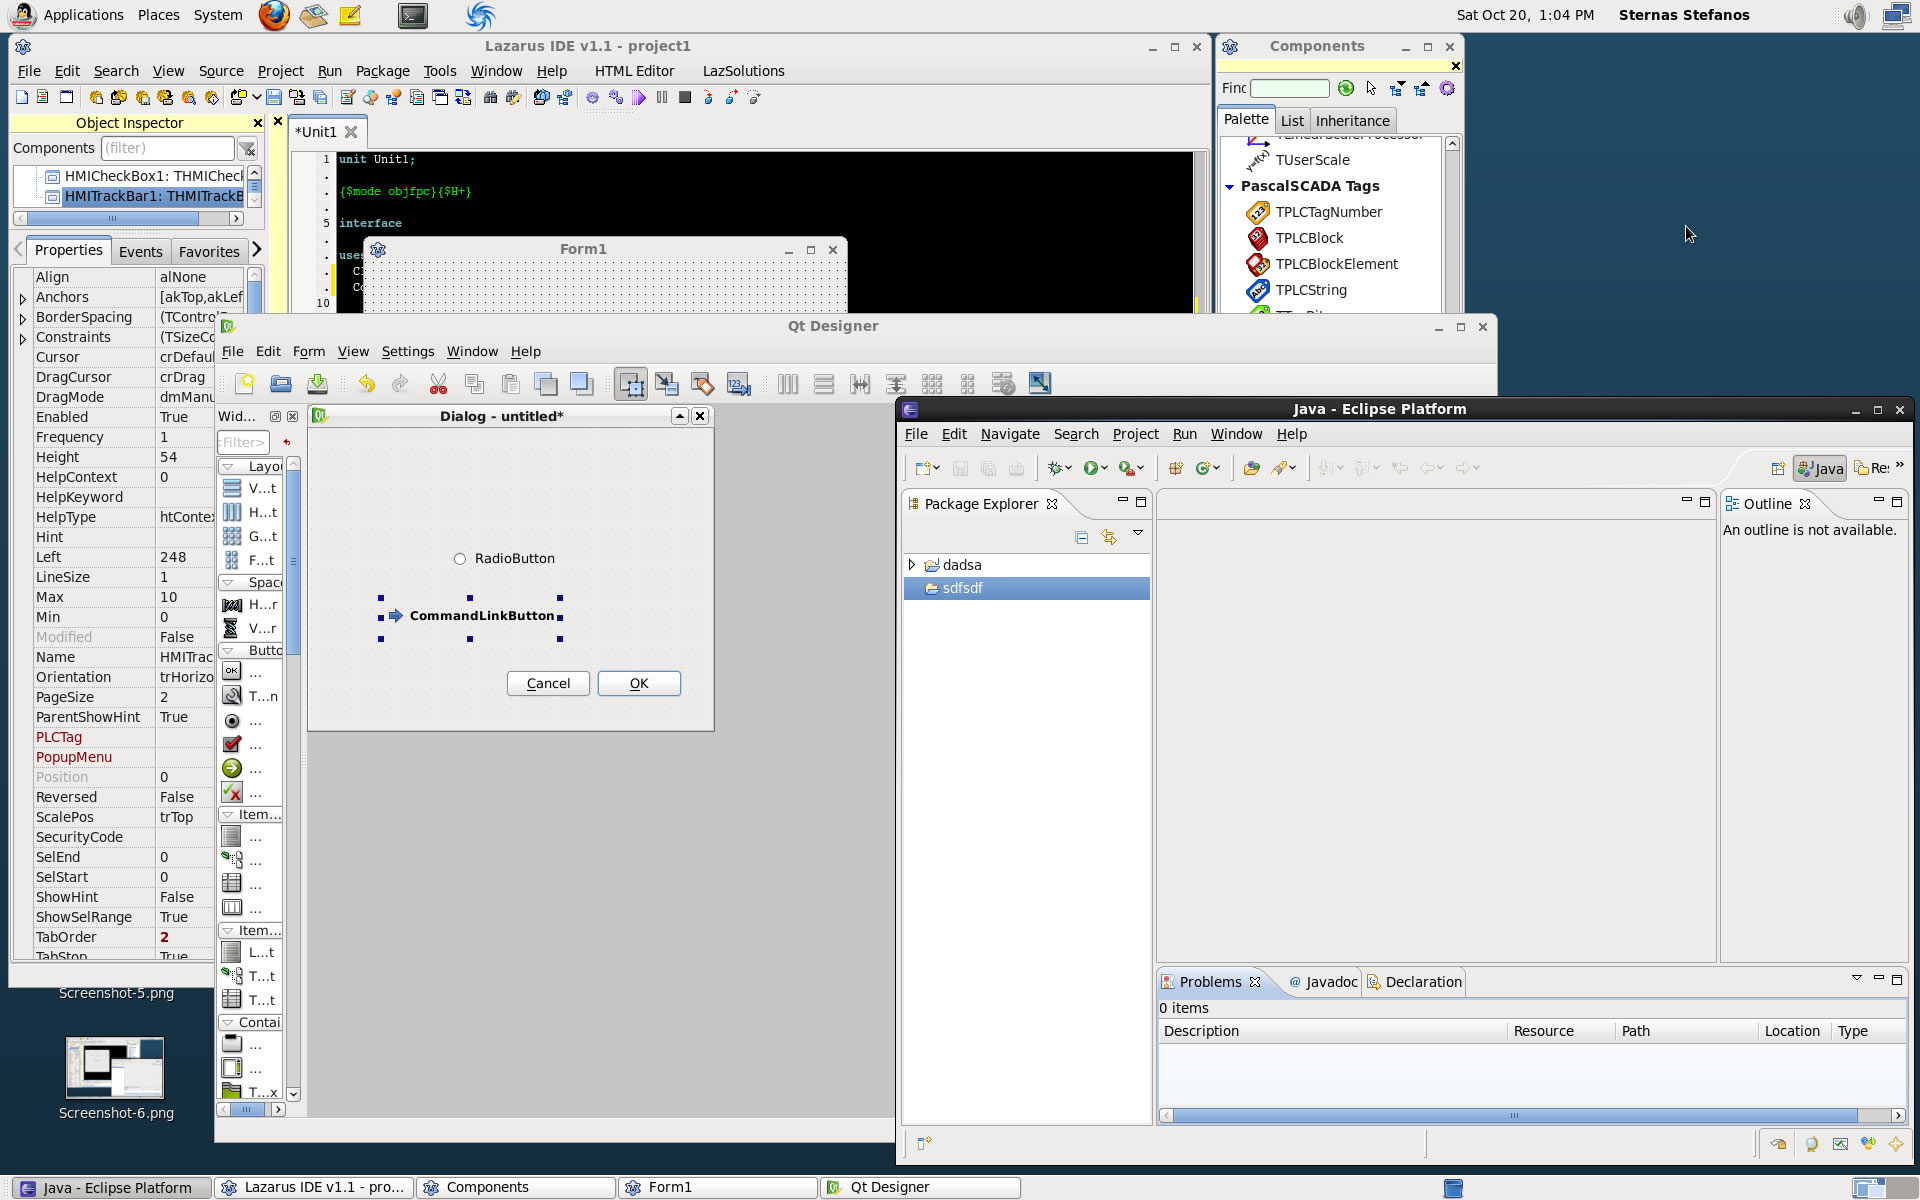Switch to Events tab in Object Inspector
The height and width of the screenshot is (1200, 1920).
(140, 252)
